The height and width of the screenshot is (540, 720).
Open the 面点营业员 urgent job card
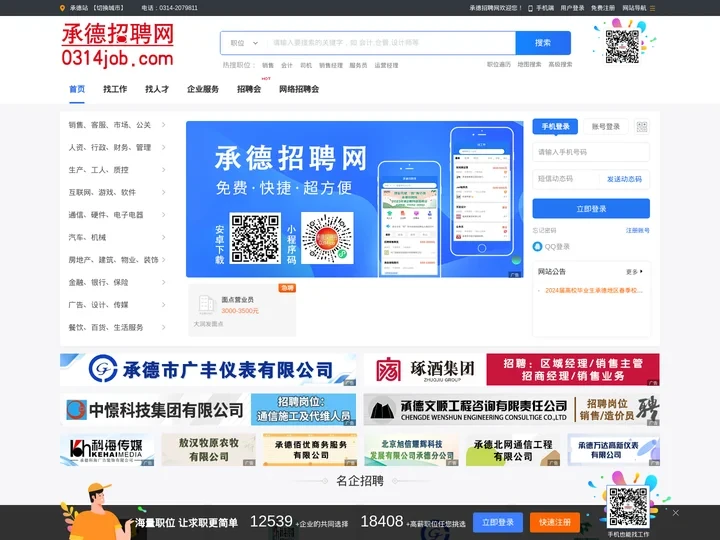click(x=242, y=310)
